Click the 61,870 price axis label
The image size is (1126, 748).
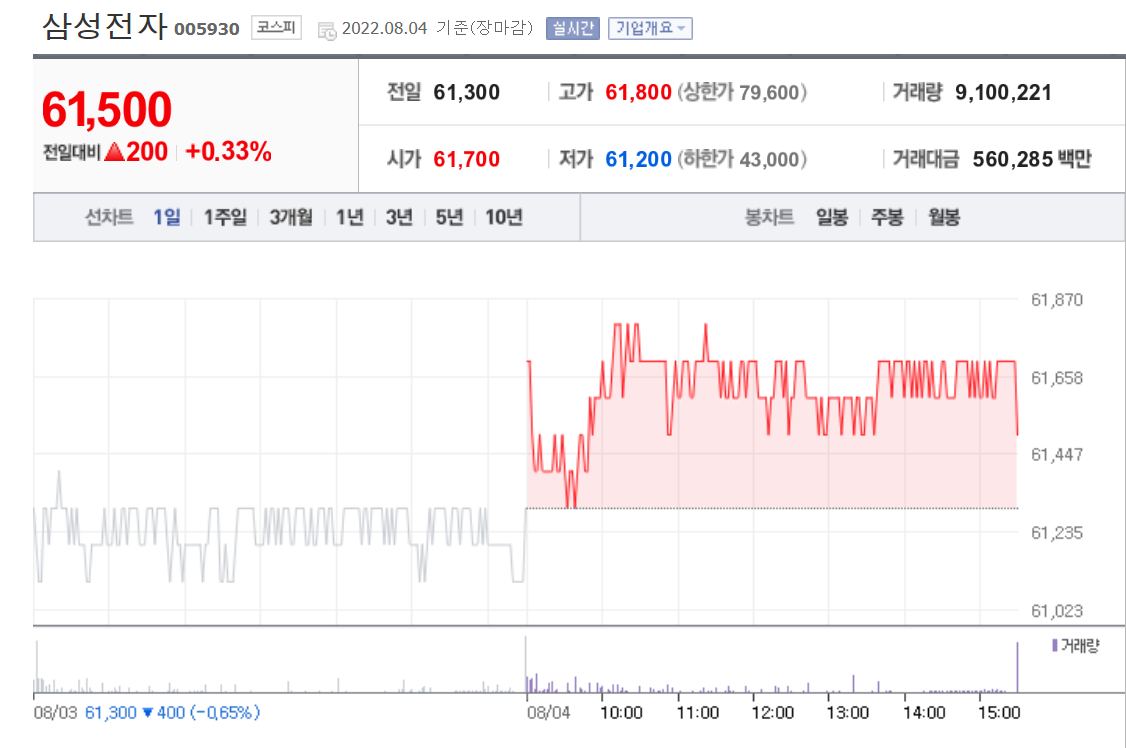tap(1057, 300)
